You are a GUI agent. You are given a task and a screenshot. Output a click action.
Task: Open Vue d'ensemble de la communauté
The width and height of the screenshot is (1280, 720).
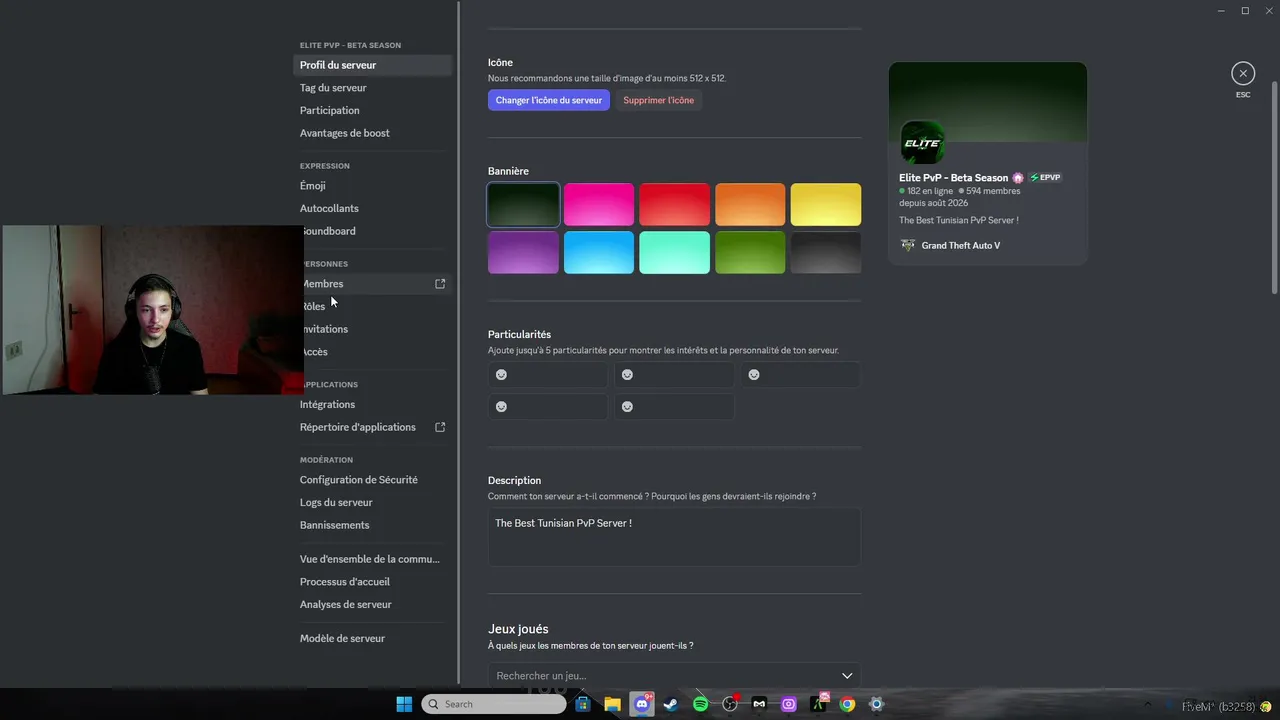tap(372, 559)
